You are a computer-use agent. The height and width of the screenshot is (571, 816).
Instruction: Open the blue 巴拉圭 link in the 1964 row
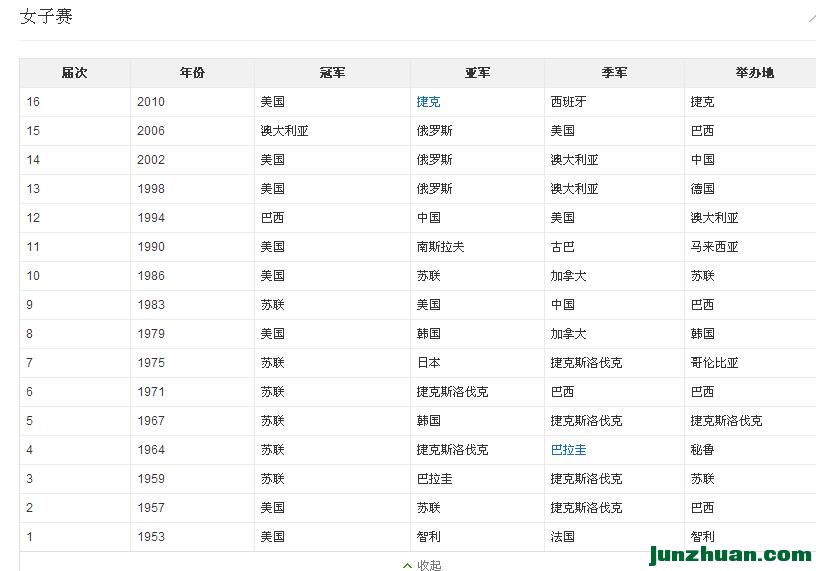(x=568, y=450)
